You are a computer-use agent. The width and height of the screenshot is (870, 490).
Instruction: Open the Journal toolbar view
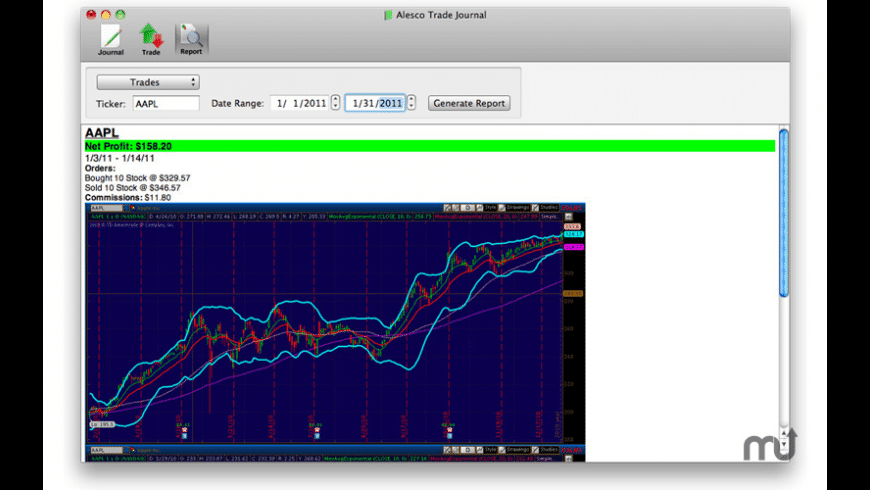[110, 40]
